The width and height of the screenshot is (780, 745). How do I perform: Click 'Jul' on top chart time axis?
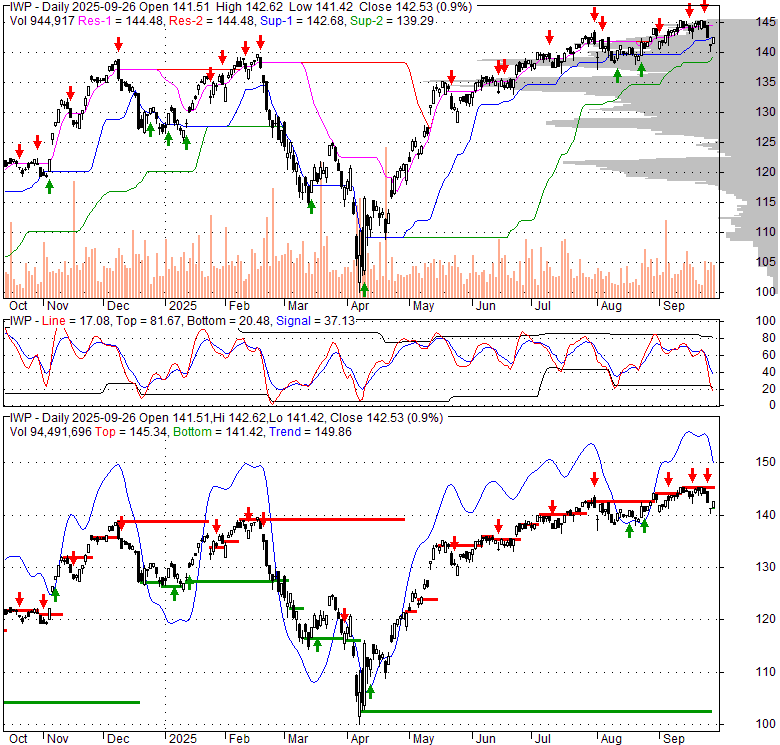click(543, 306)
